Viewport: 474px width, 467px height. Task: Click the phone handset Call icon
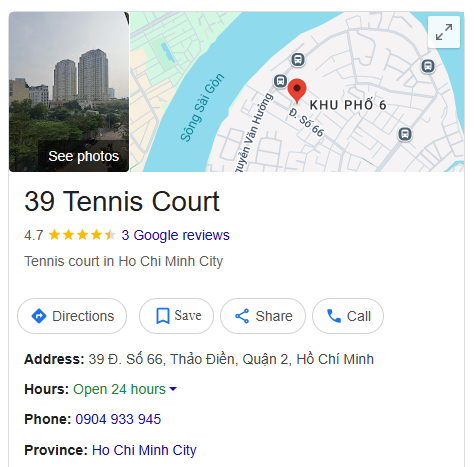[334, 316]
